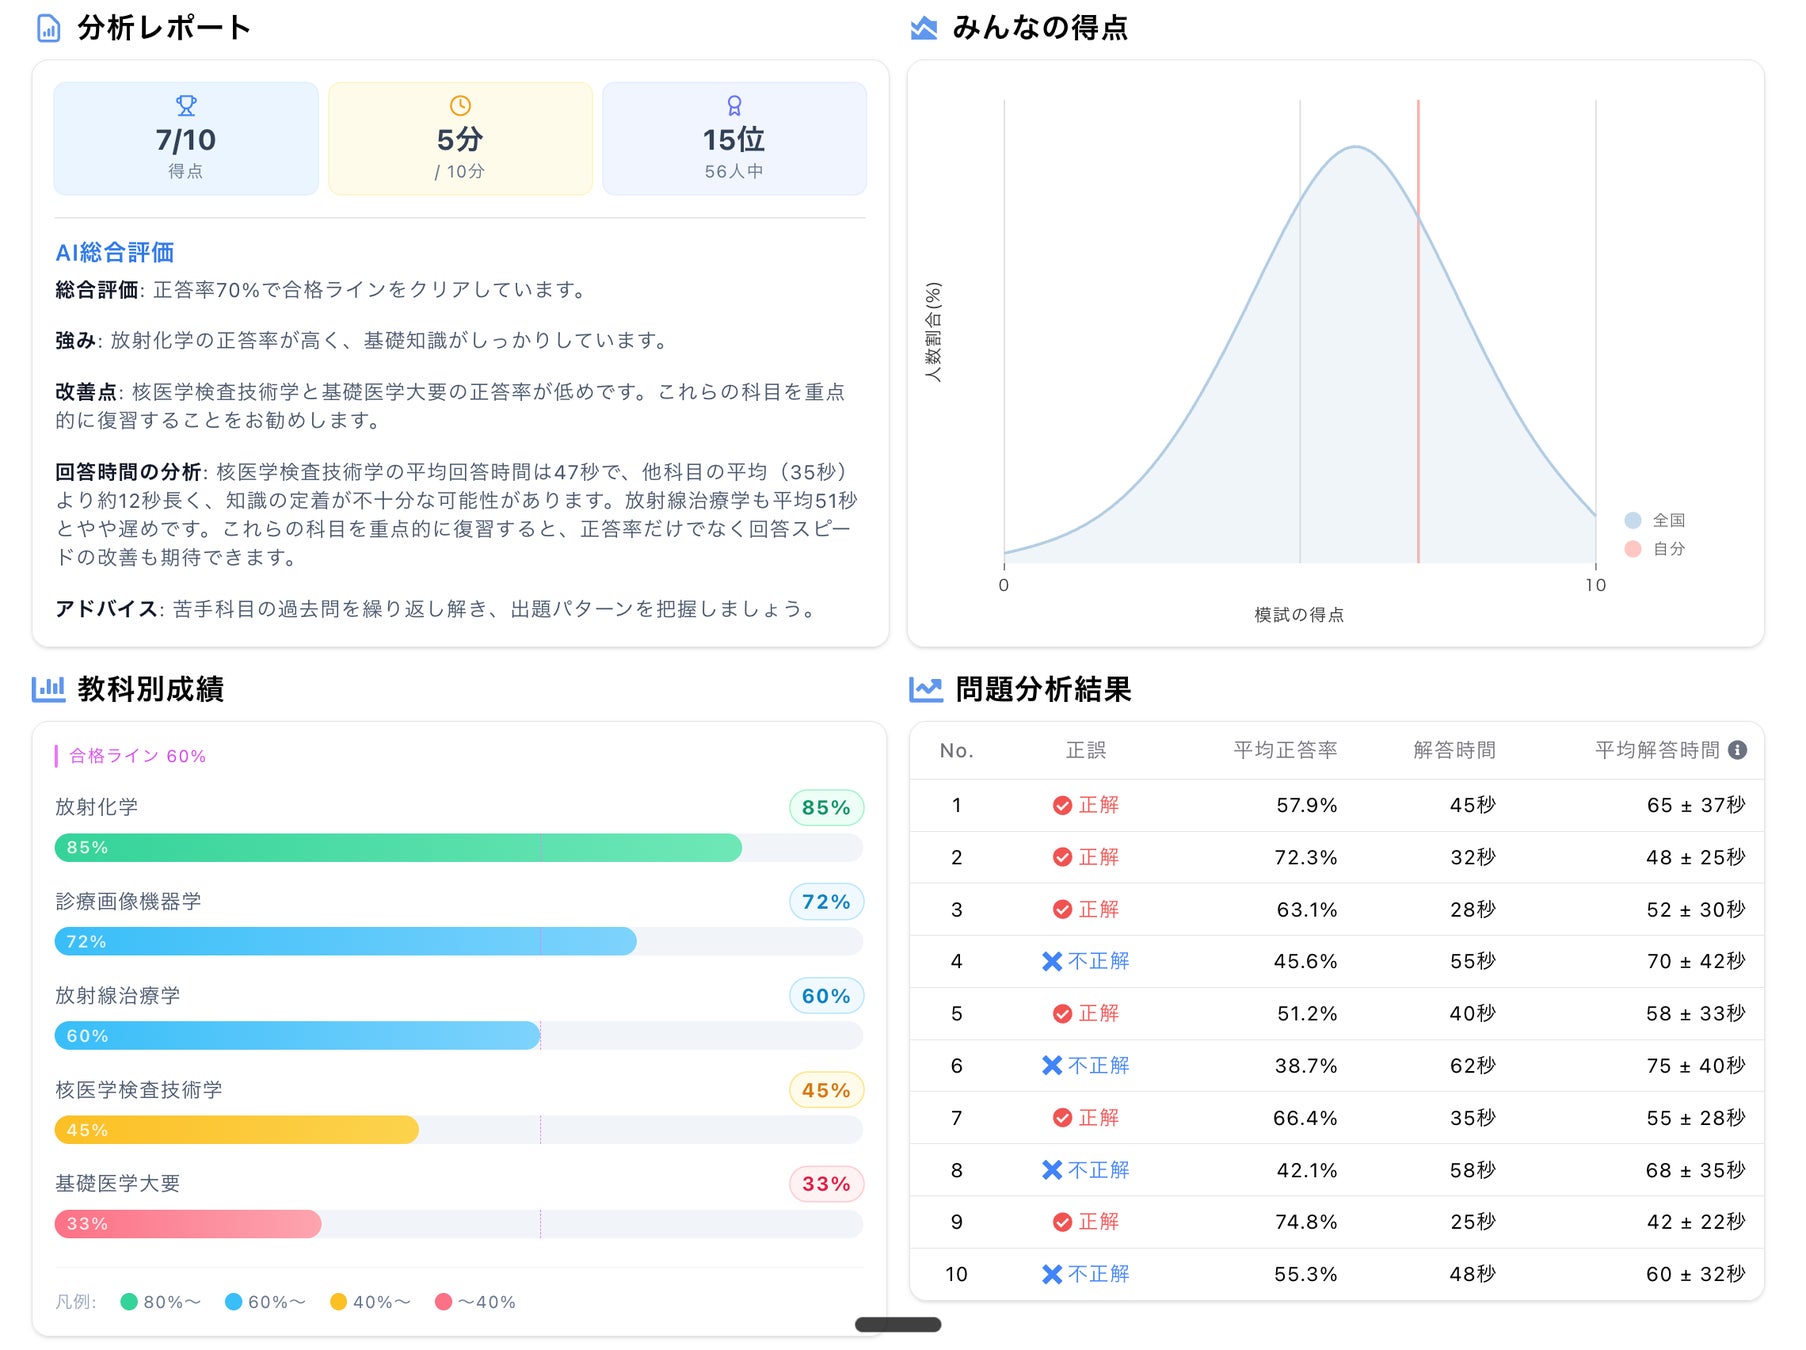This screenshot has height=1350, width=1806.
Task: Click the 放射化学 subject name
Action: (97, 807)
